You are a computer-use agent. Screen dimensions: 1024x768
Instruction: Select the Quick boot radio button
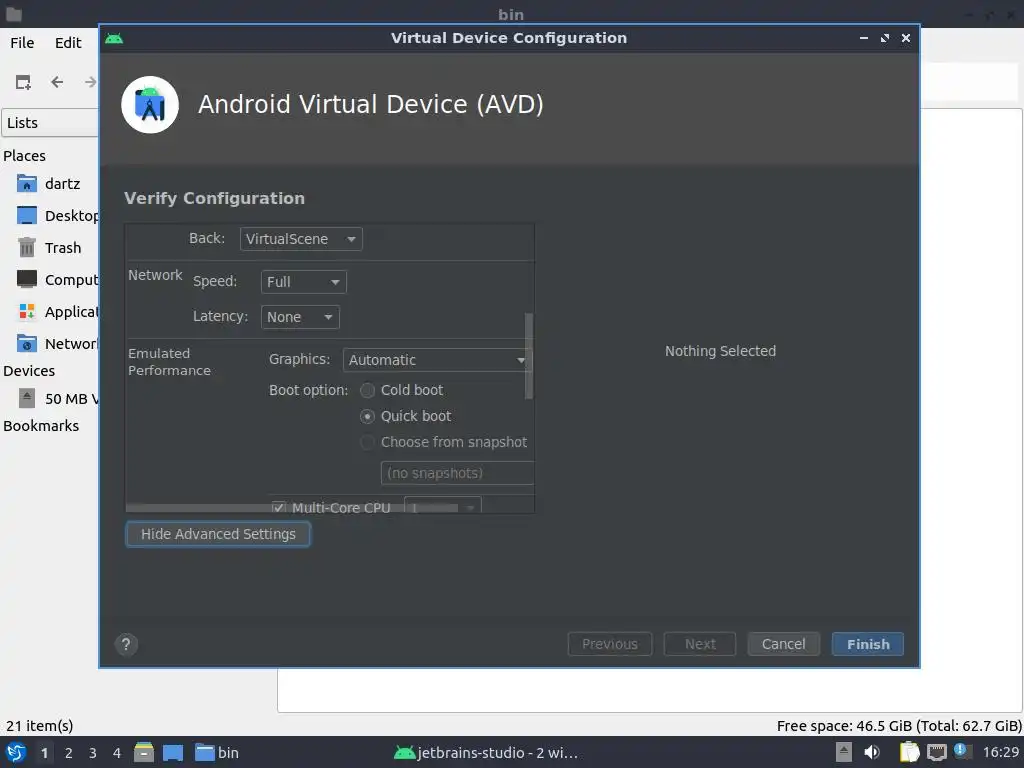tap(368, 417)
